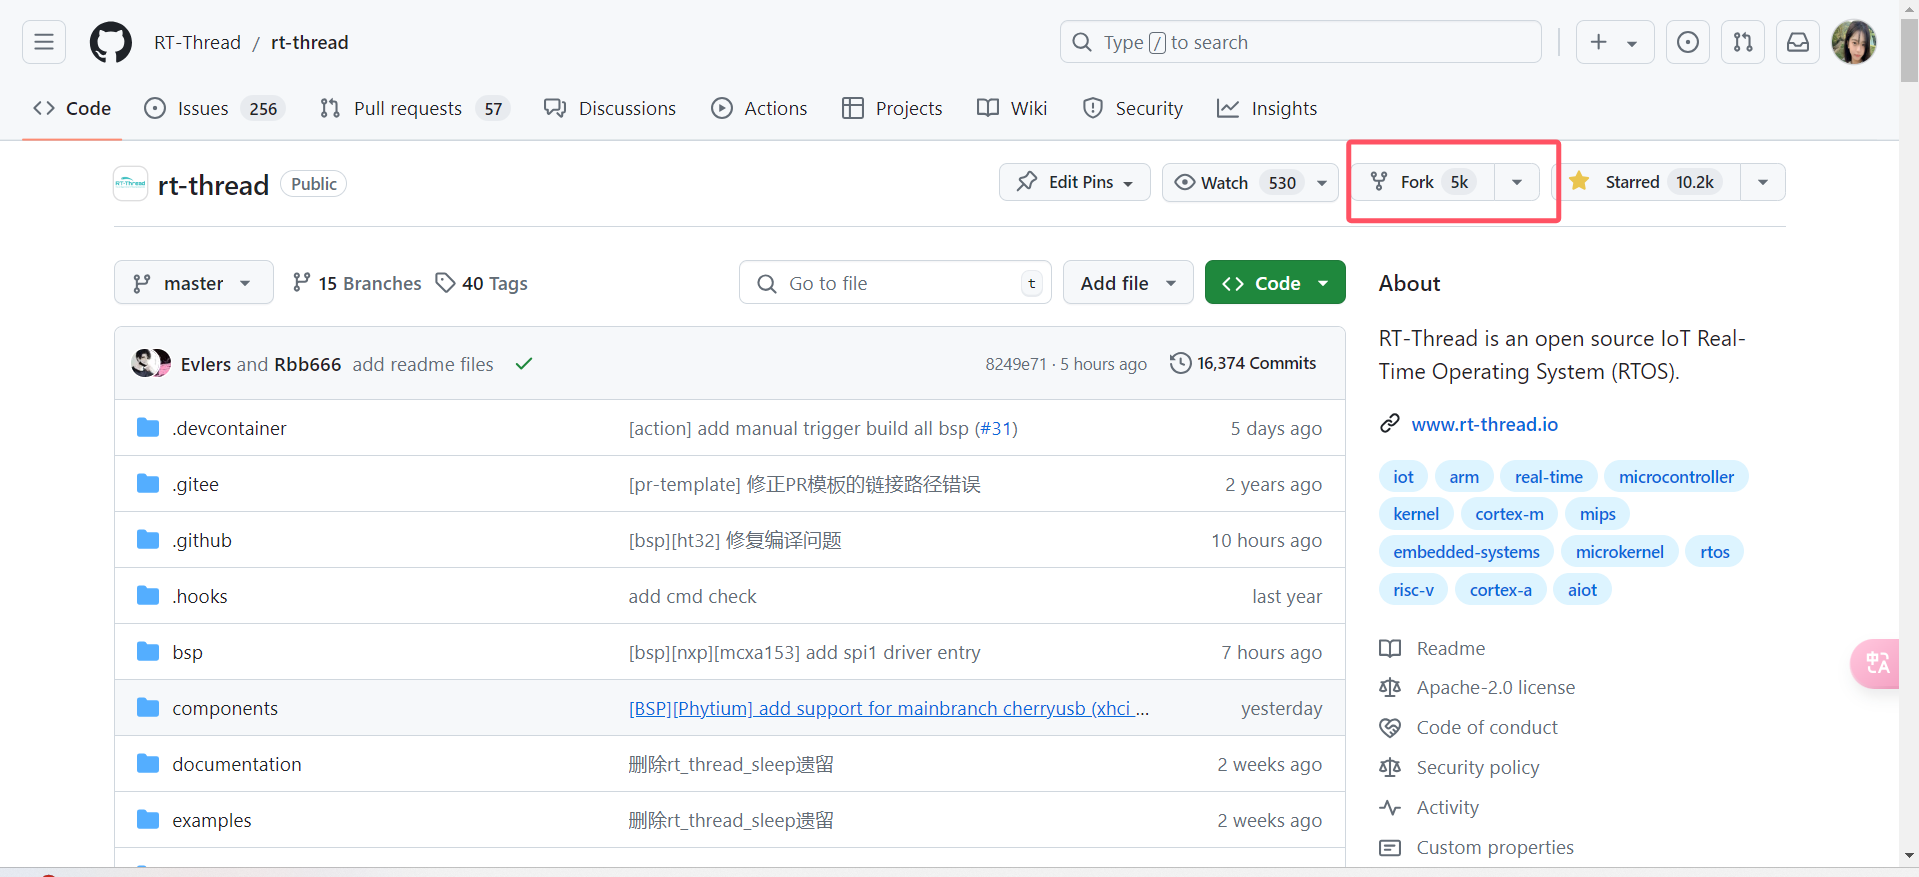Open commit hash 8249e71
1919x877 pixels.
pos(1016,364)
